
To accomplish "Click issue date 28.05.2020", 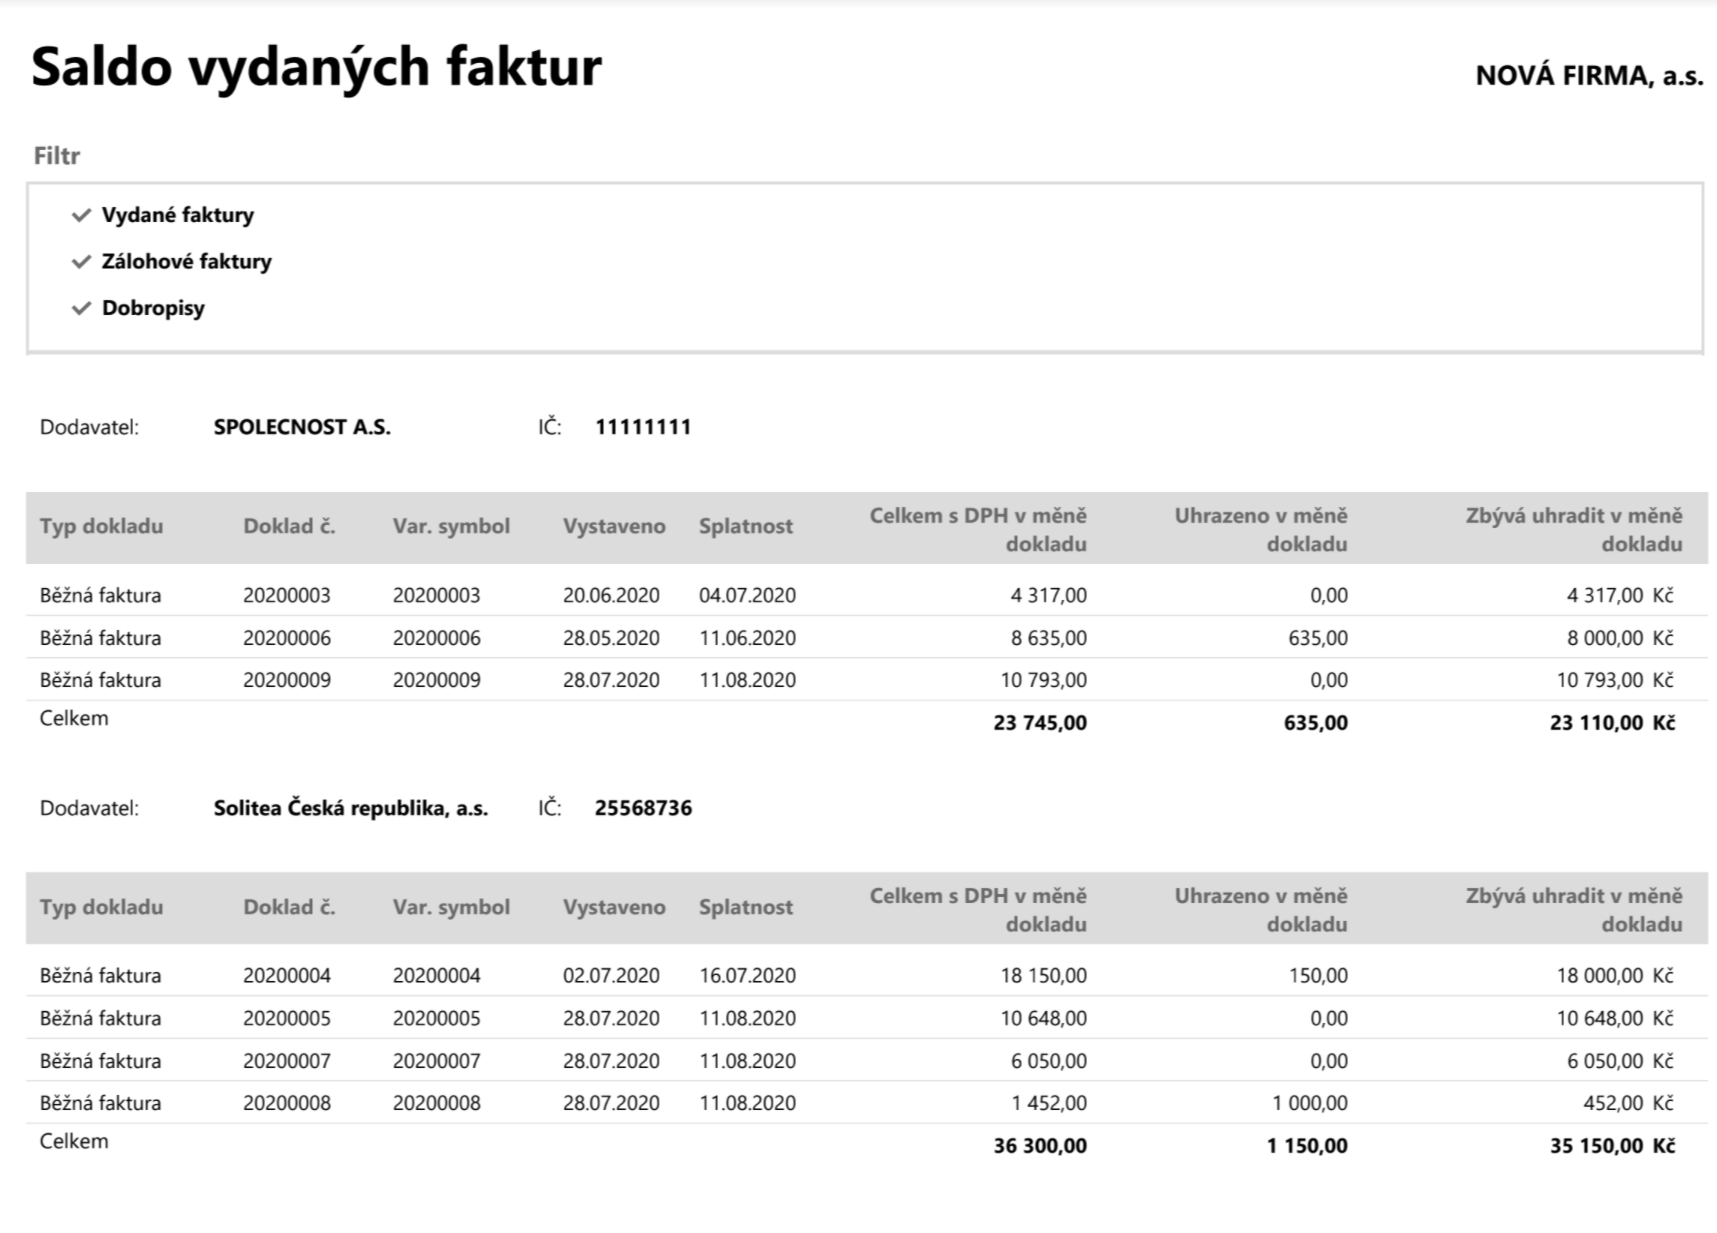I will tap(611, 638).
